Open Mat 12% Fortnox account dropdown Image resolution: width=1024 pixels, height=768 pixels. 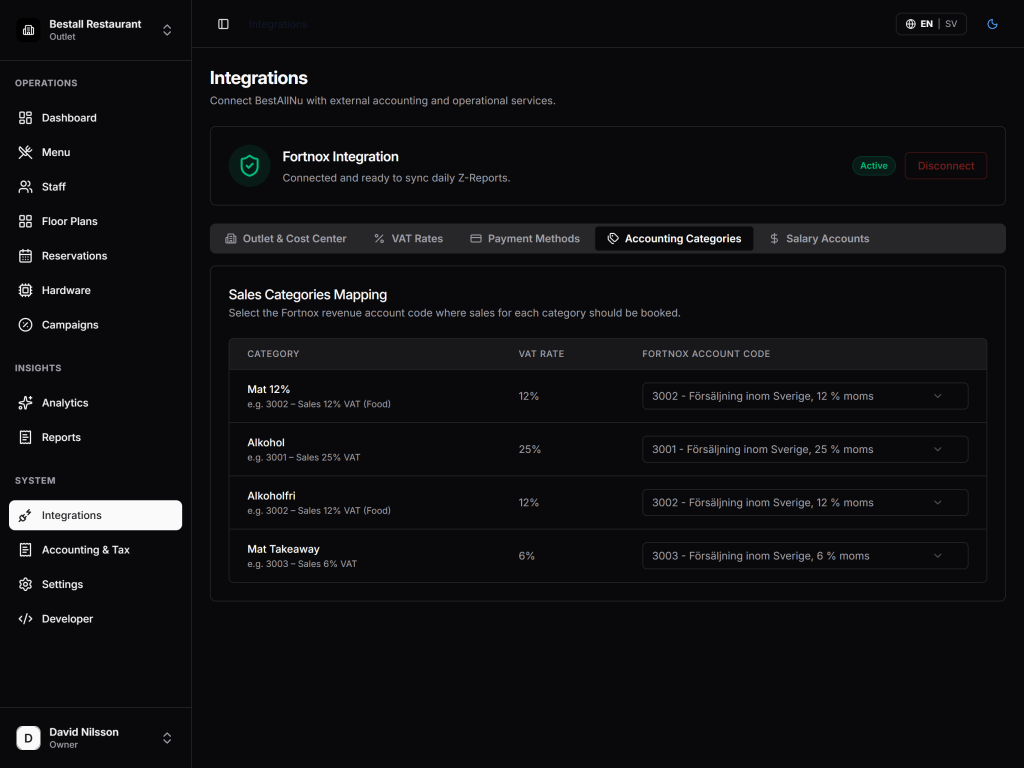[805, 396]
